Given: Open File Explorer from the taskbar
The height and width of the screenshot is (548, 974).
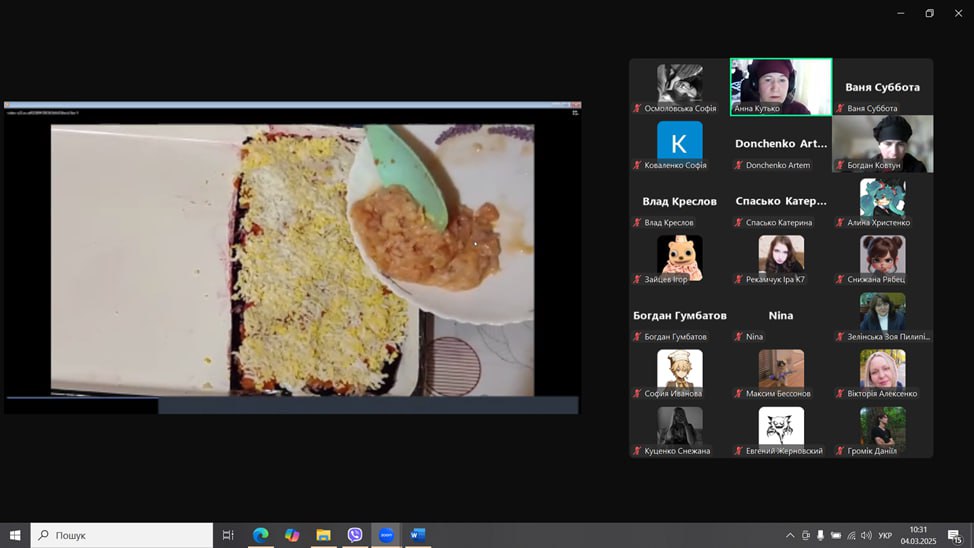Looking at the screenshot, I should (x=323, y=535).
